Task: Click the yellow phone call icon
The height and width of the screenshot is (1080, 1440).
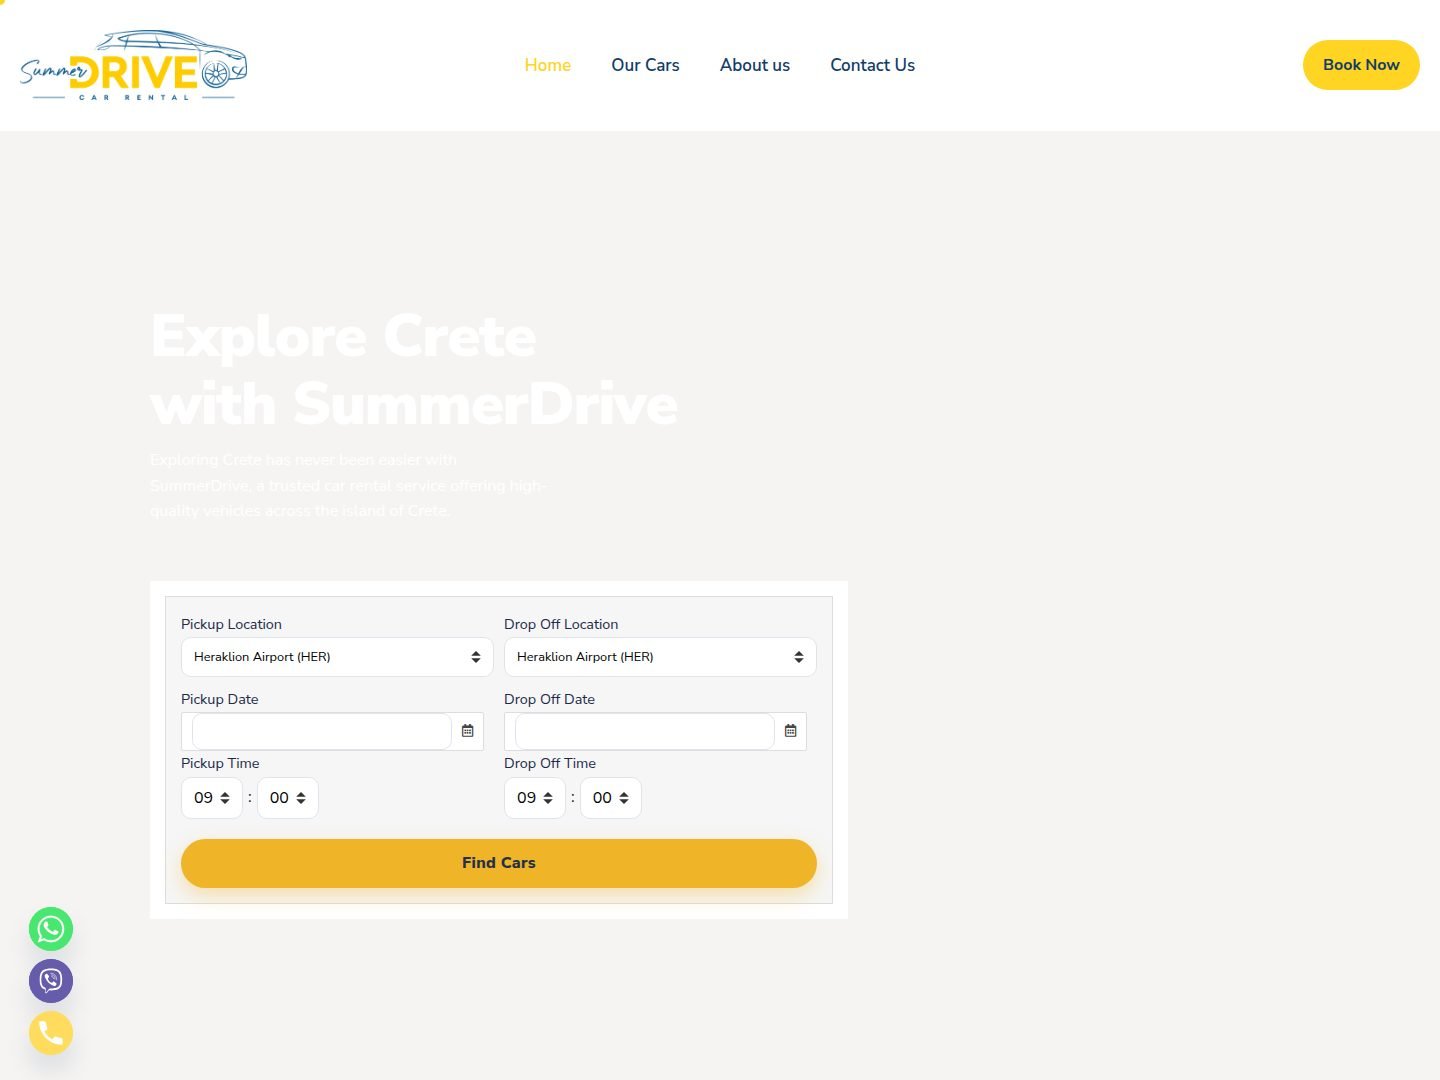Action: click(x=51, y=1033)
